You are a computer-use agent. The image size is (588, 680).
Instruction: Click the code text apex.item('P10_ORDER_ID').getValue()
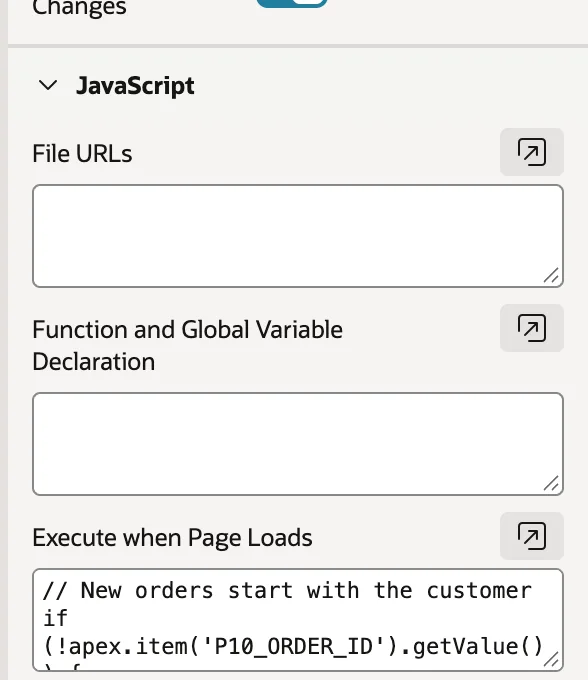[x=306, y=647]
